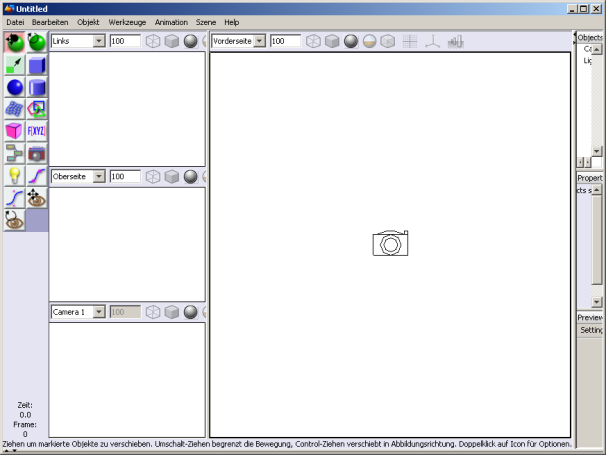The width and height of the screenshot is (606, 455).
Task: Open the Bearbeiten menu
Action: pyautogui.click(x=50, y=22)
